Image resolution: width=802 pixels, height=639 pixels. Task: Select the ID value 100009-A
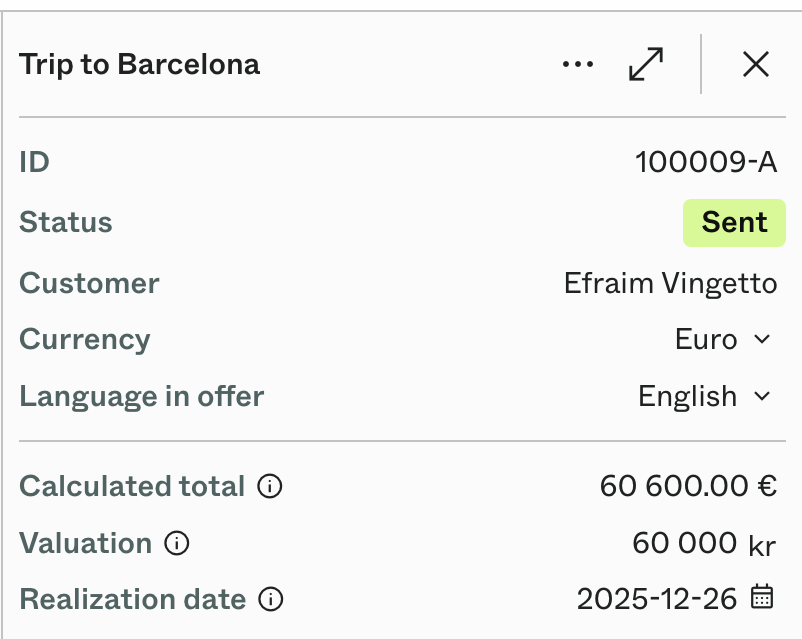(708, 162)
